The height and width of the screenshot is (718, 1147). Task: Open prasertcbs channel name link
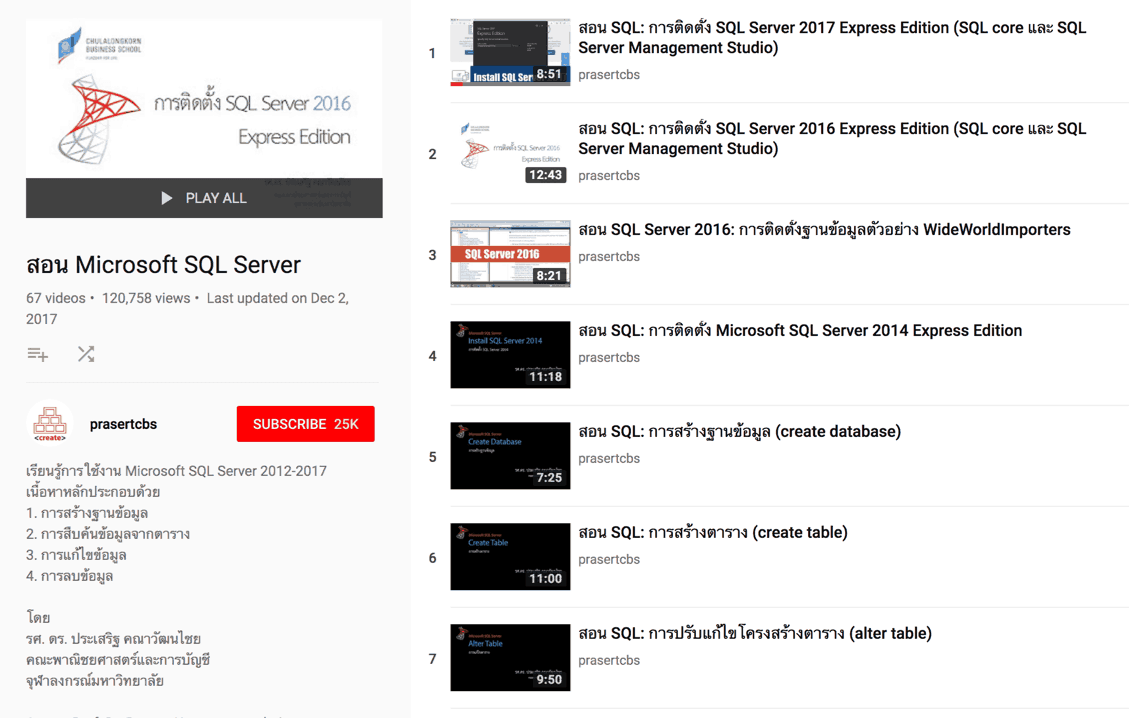click(124, 424)
